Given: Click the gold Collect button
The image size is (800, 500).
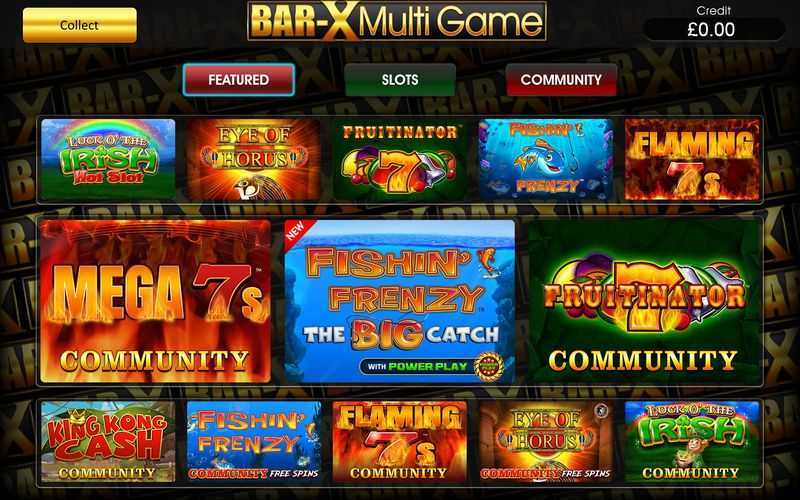Looking at the screenshot, I should click(80, 25).
